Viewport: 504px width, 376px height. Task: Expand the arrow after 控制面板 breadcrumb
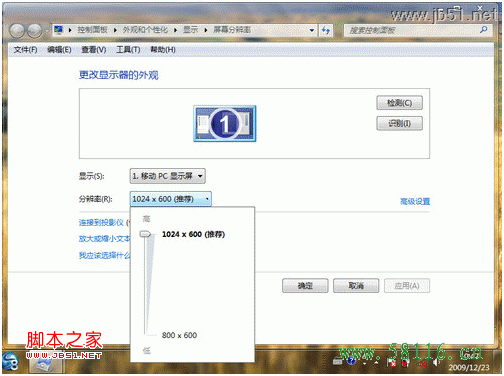click(x=115, y=30)
